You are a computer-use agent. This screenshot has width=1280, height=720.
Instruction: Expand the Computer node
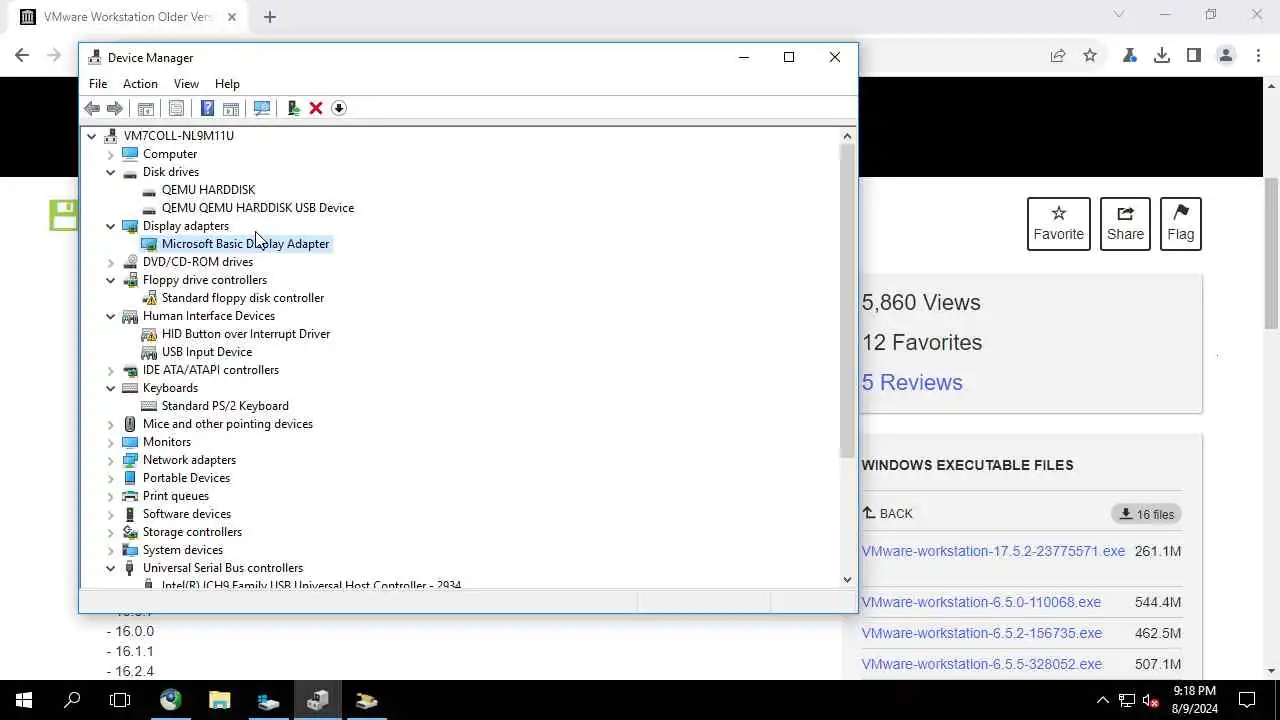point(111,154)
